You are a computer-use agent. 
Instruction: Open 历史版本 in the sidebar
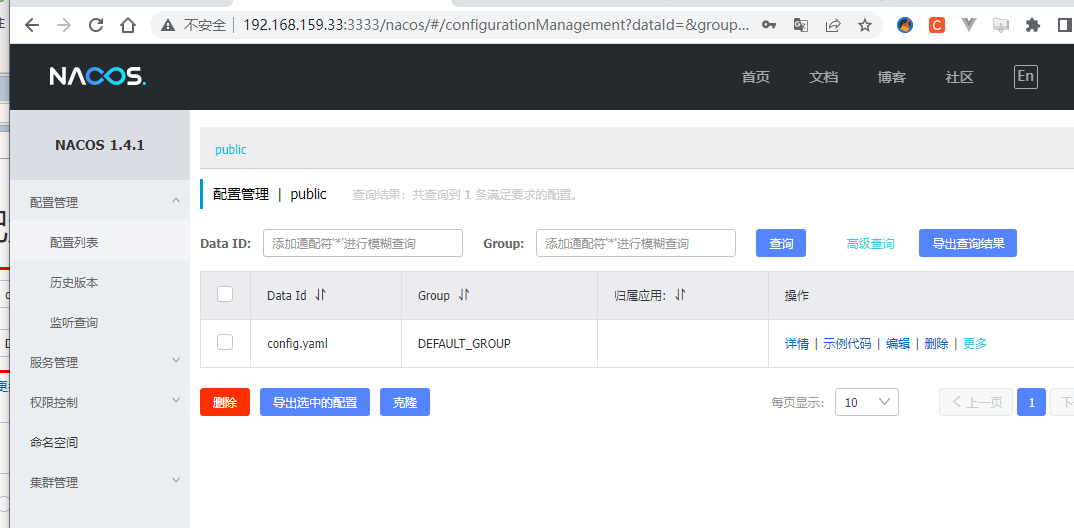74,282
